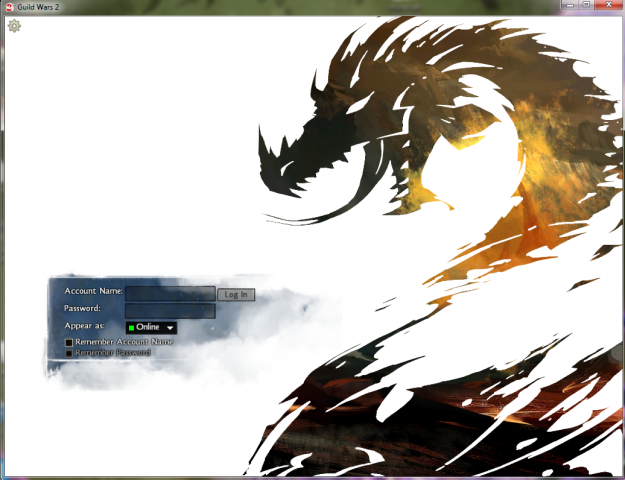Click the Account Name label

tap(93, 291)
